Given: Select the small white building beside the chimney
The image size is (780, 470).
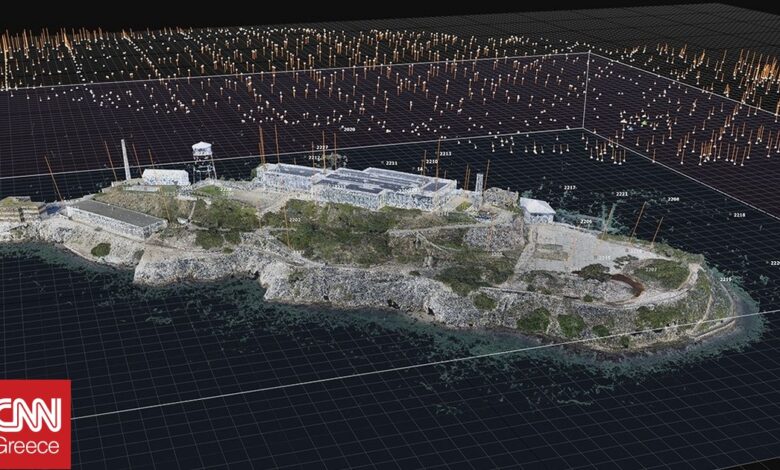Looking at the screenshot, I should tap(165, 177).
